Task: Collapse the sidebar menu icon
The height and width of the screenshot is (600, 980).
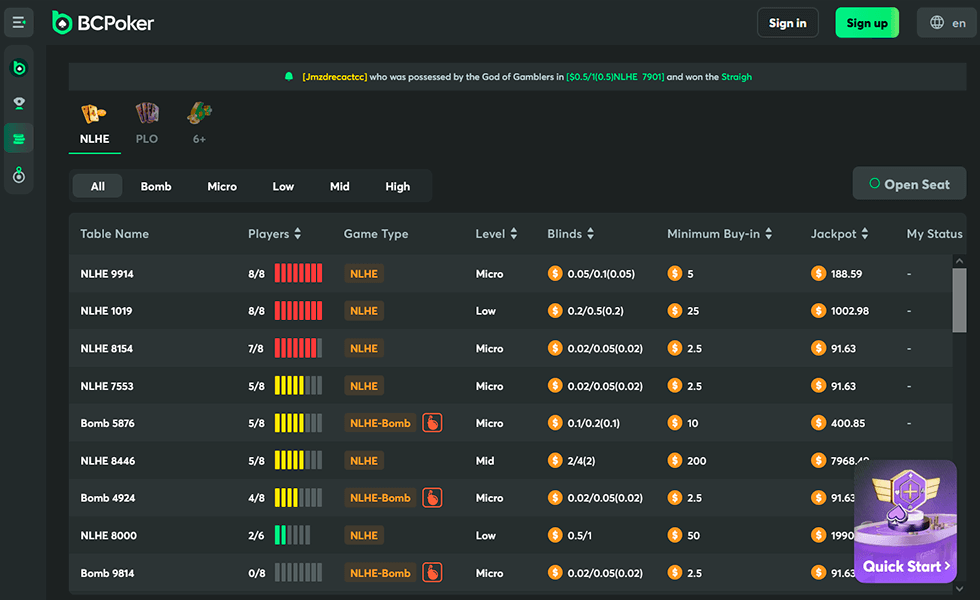Action: 19,22
